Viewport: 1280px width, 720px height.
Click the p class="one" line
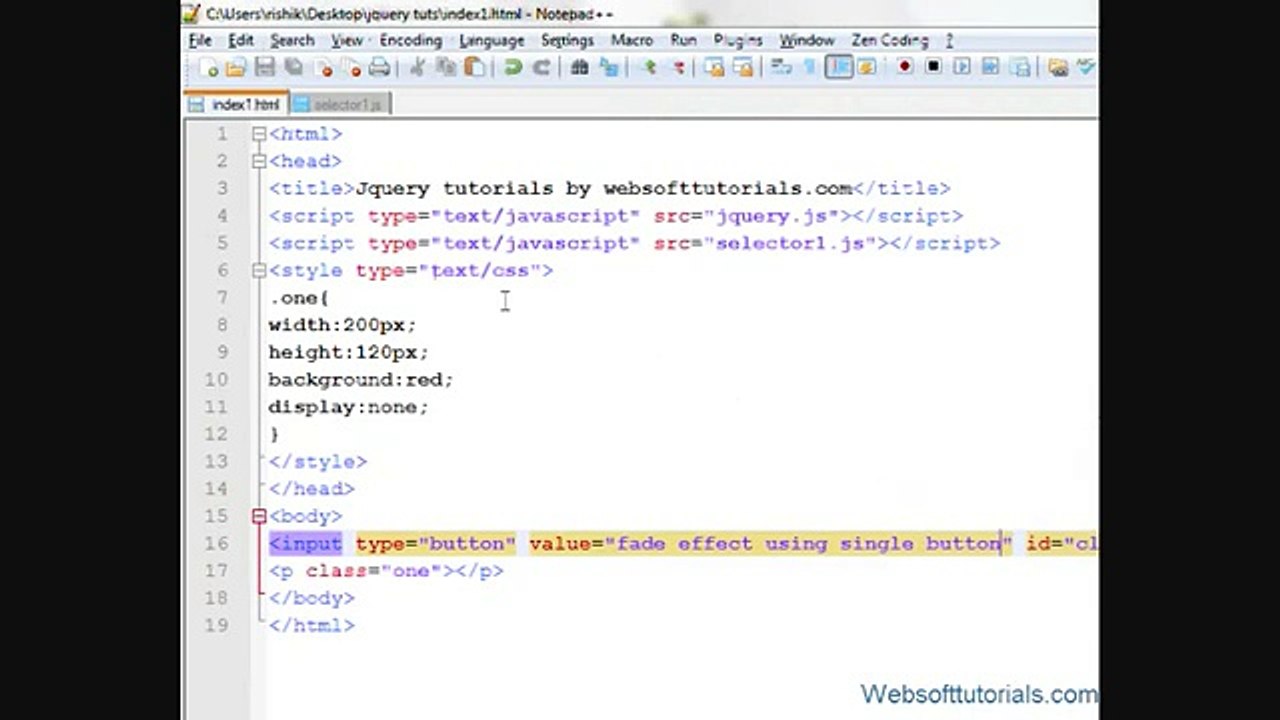(386, 571)
